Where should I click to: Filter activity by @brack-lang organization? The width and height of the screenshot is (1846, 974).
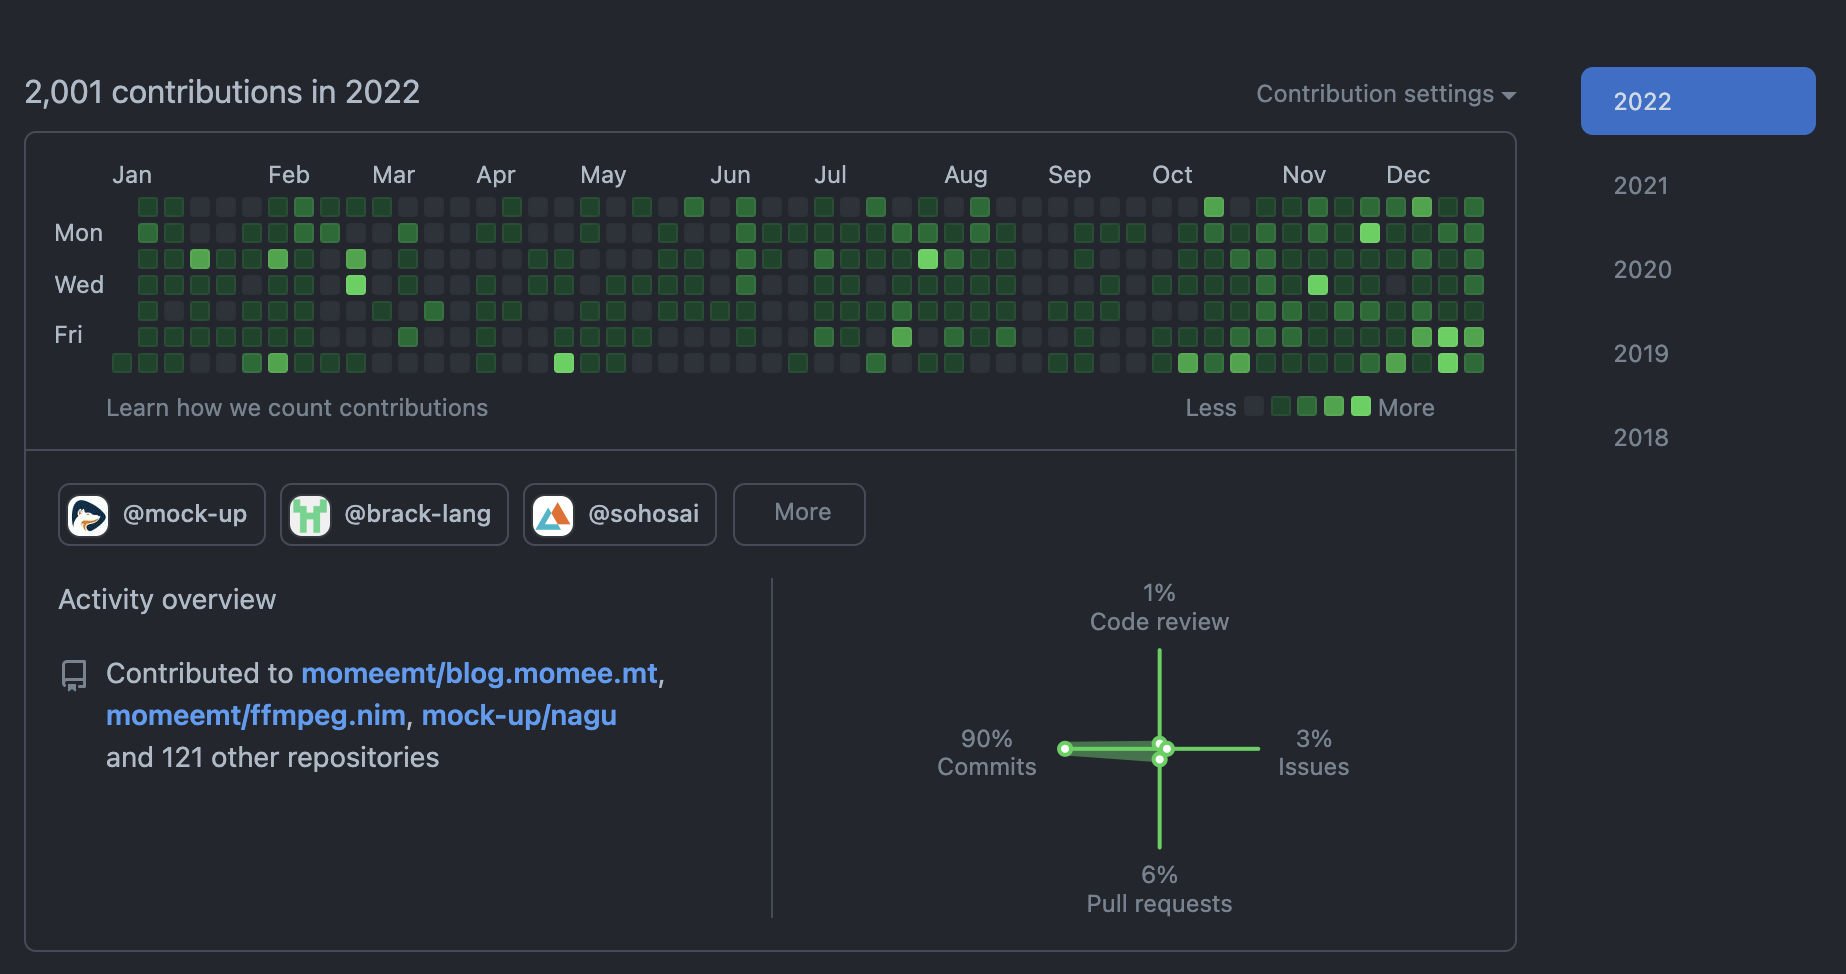(394, 514)
